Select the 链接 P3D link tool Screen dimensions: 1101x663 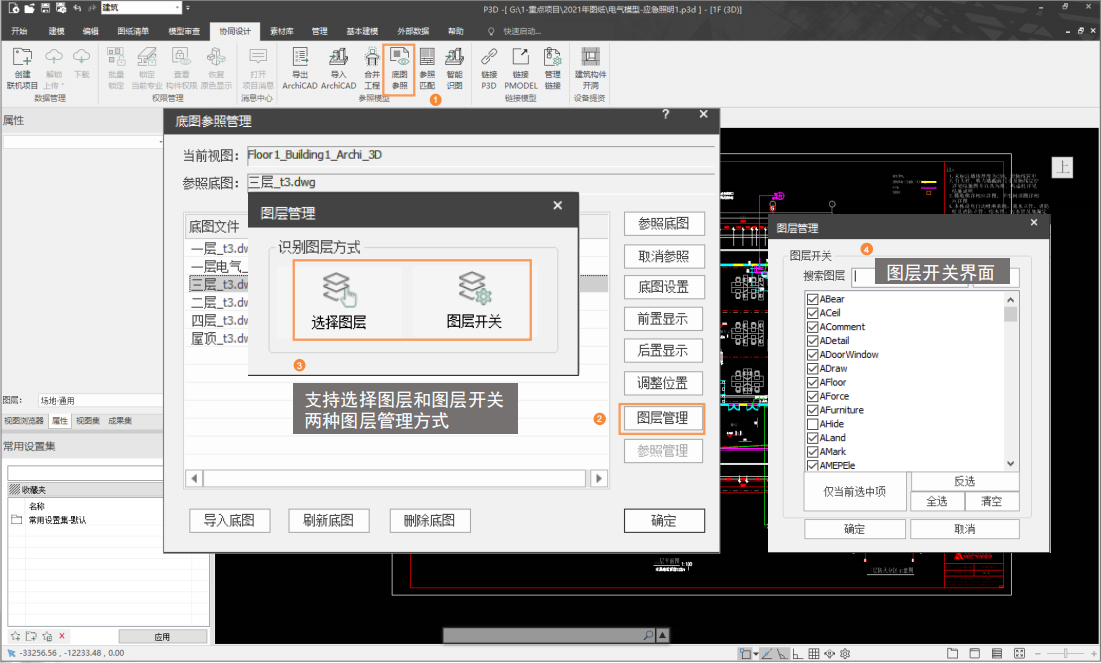489,68
